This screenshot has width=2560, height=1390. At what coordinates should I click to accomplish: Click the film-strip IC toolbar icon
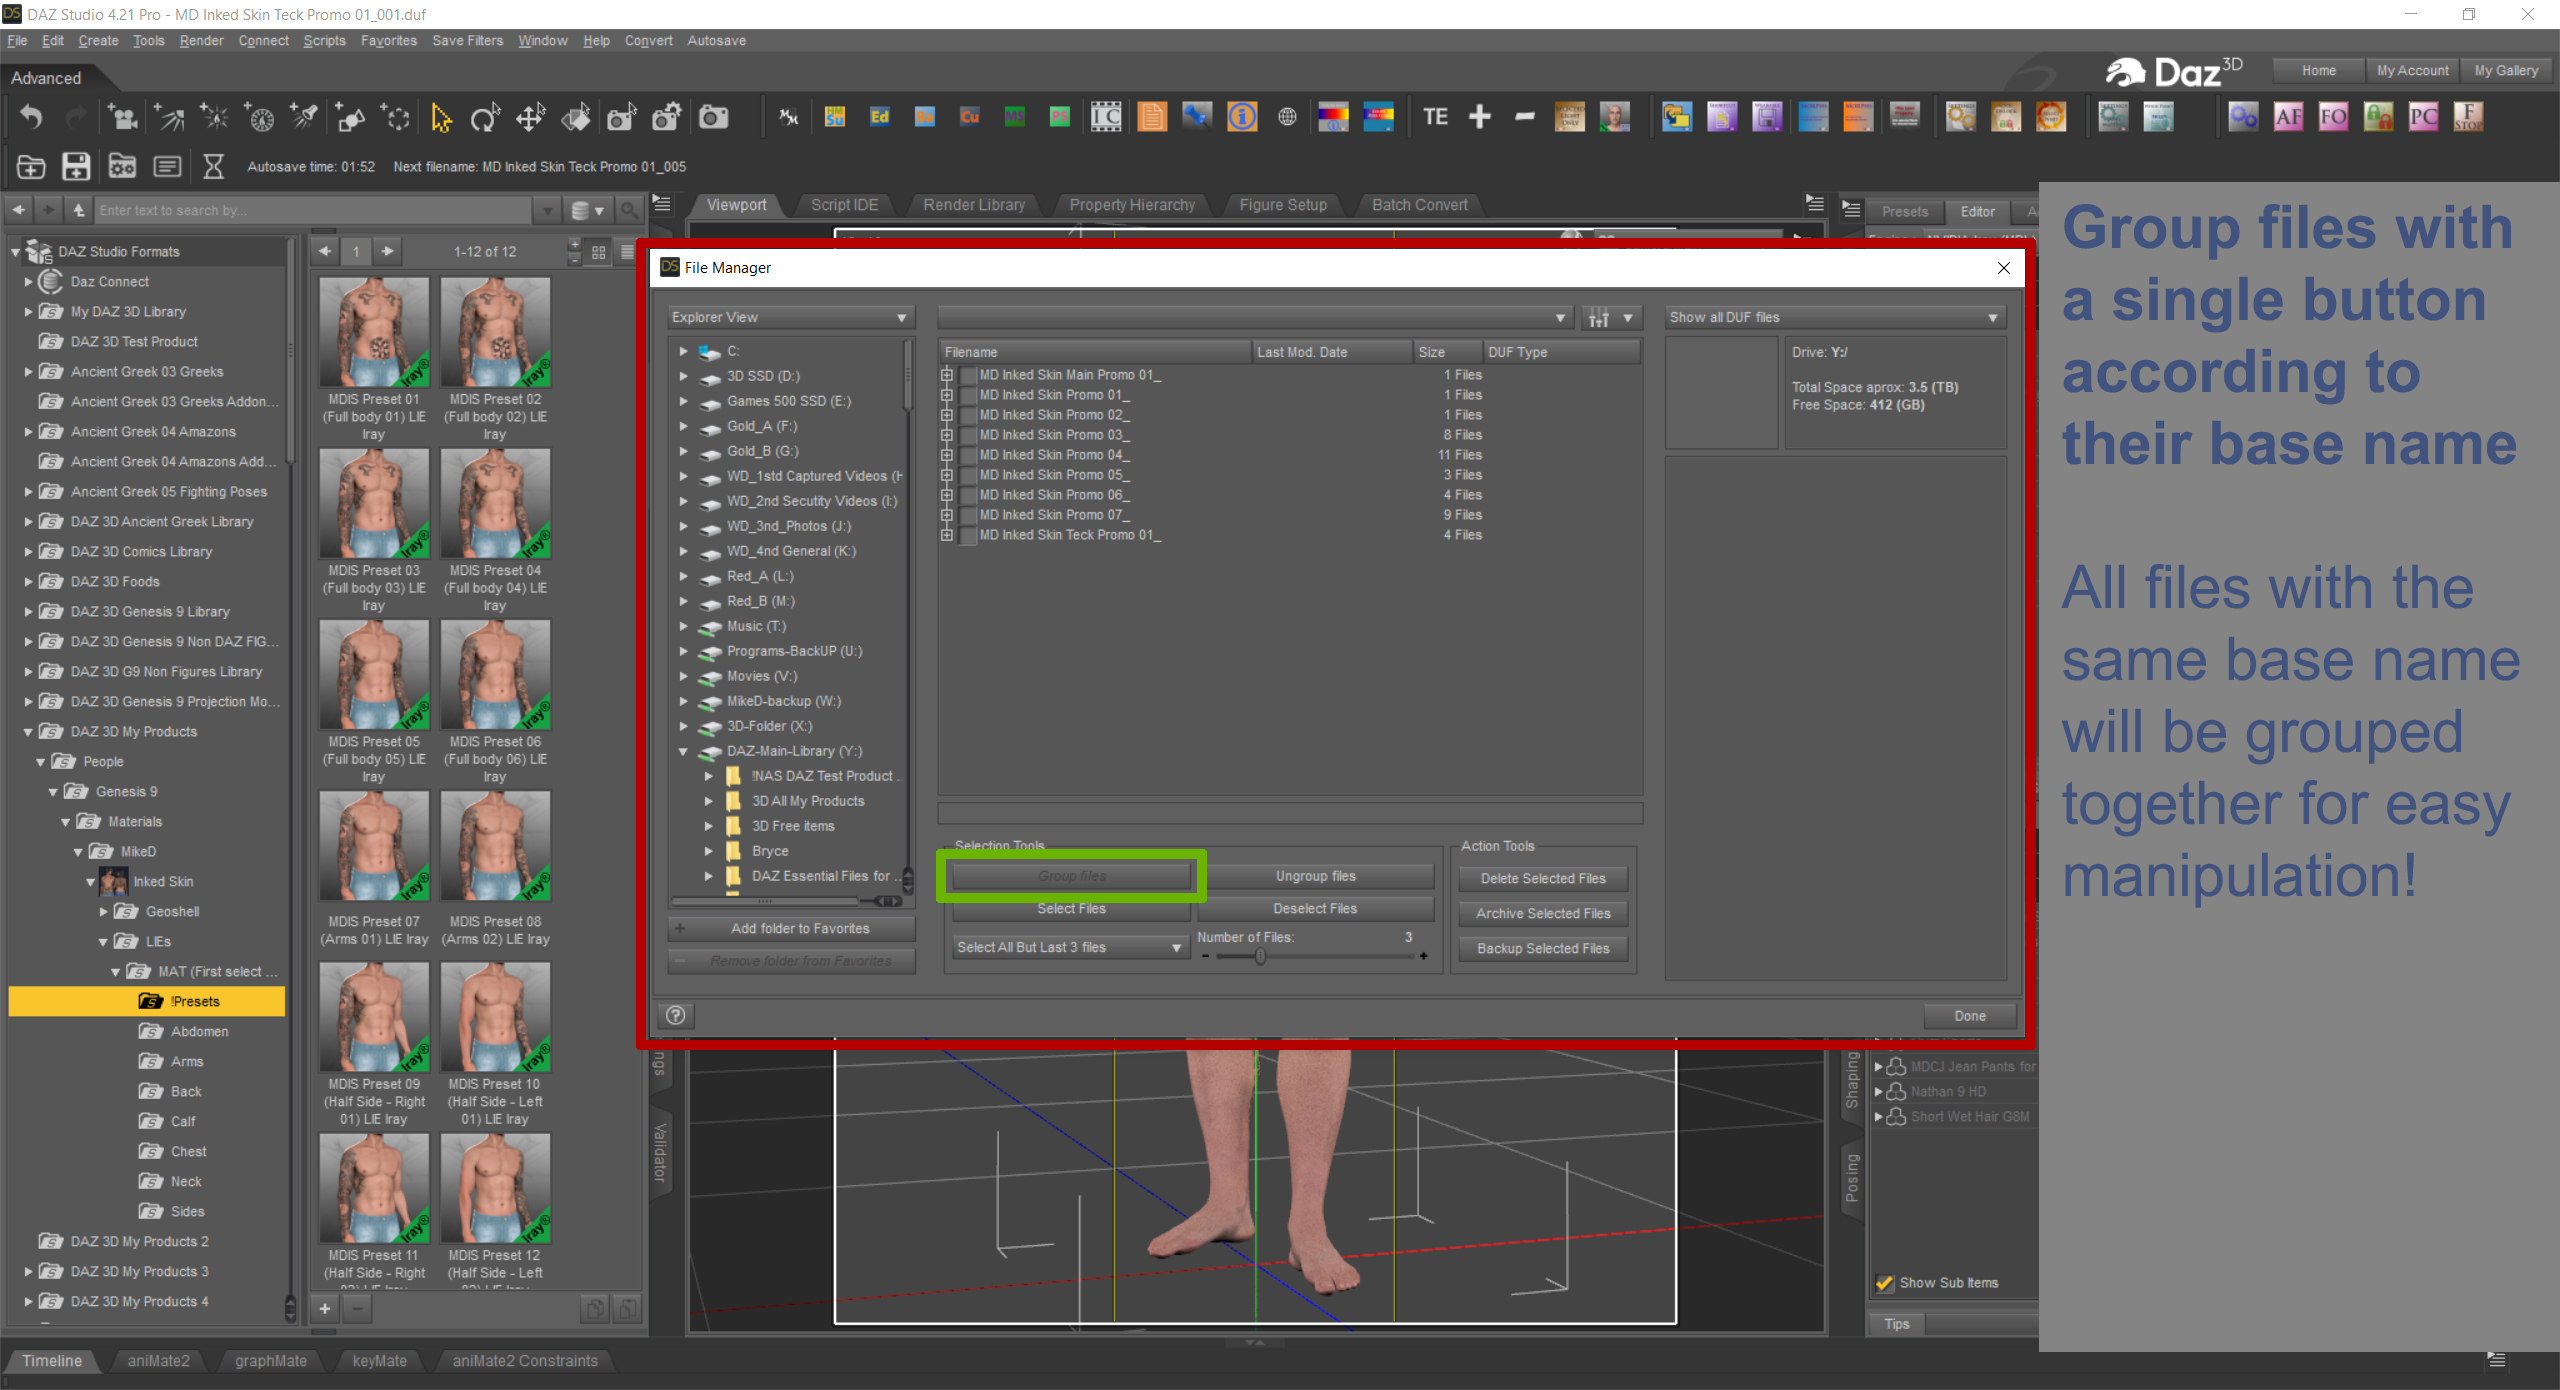click(1106, 117)
